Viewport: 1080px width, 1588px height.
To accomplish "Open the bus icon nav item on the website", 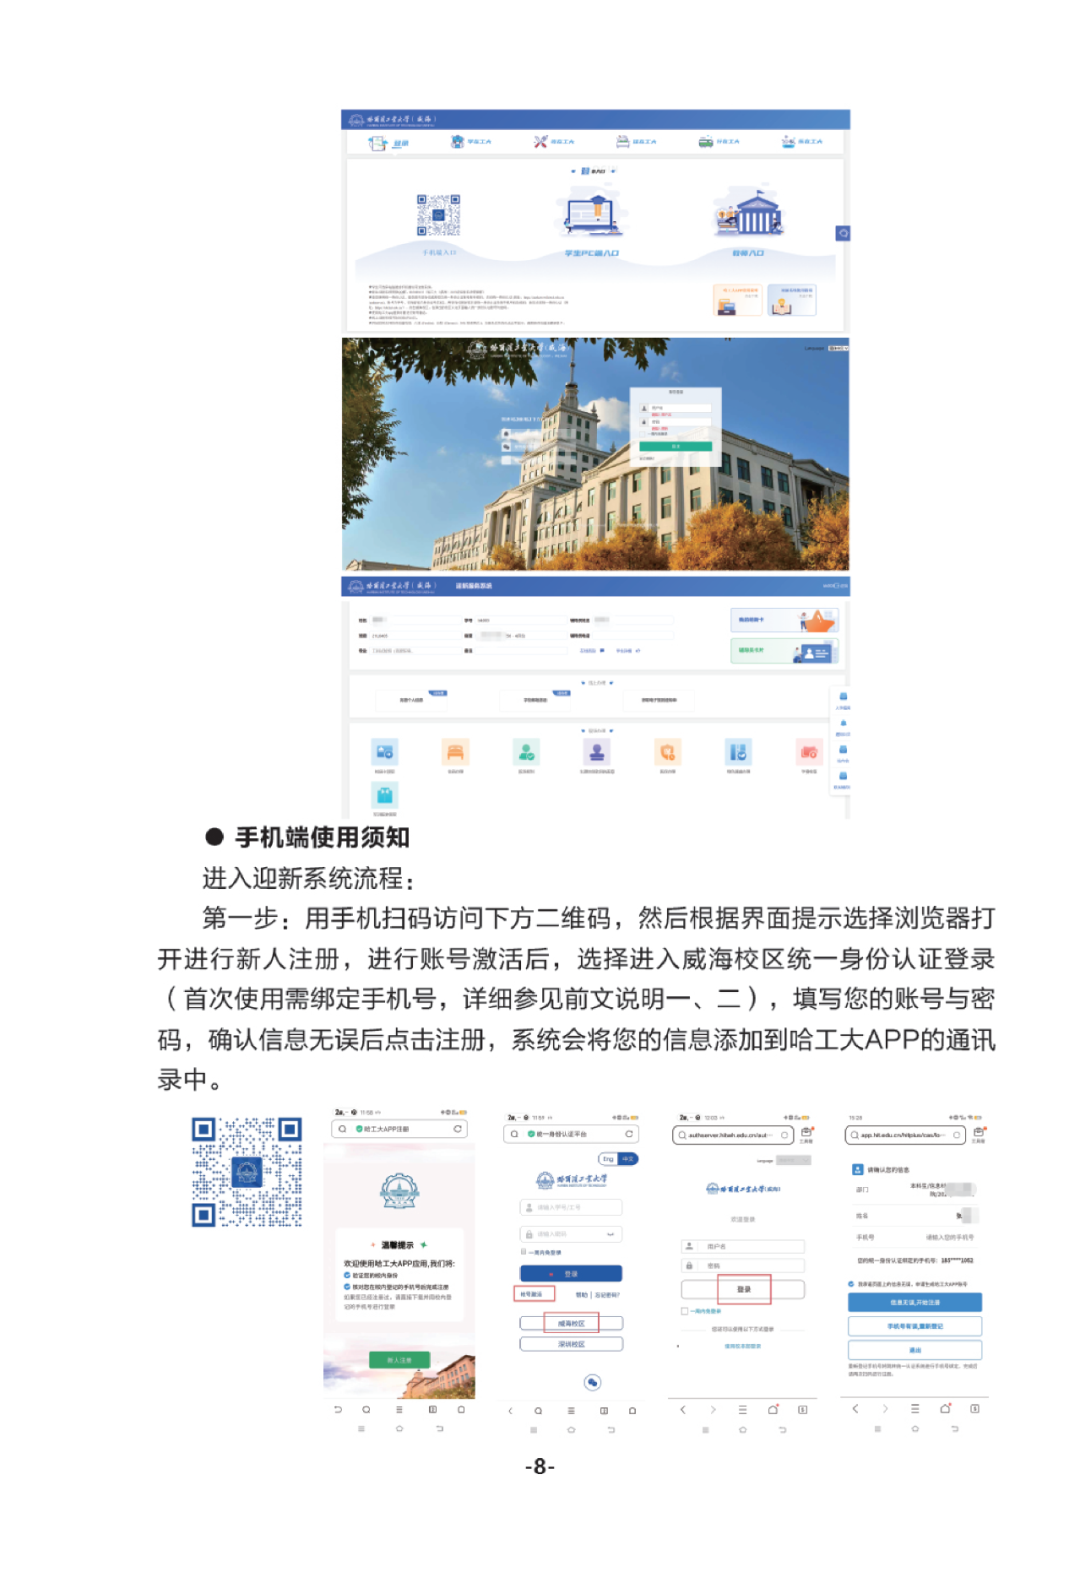I will [718, 142].
